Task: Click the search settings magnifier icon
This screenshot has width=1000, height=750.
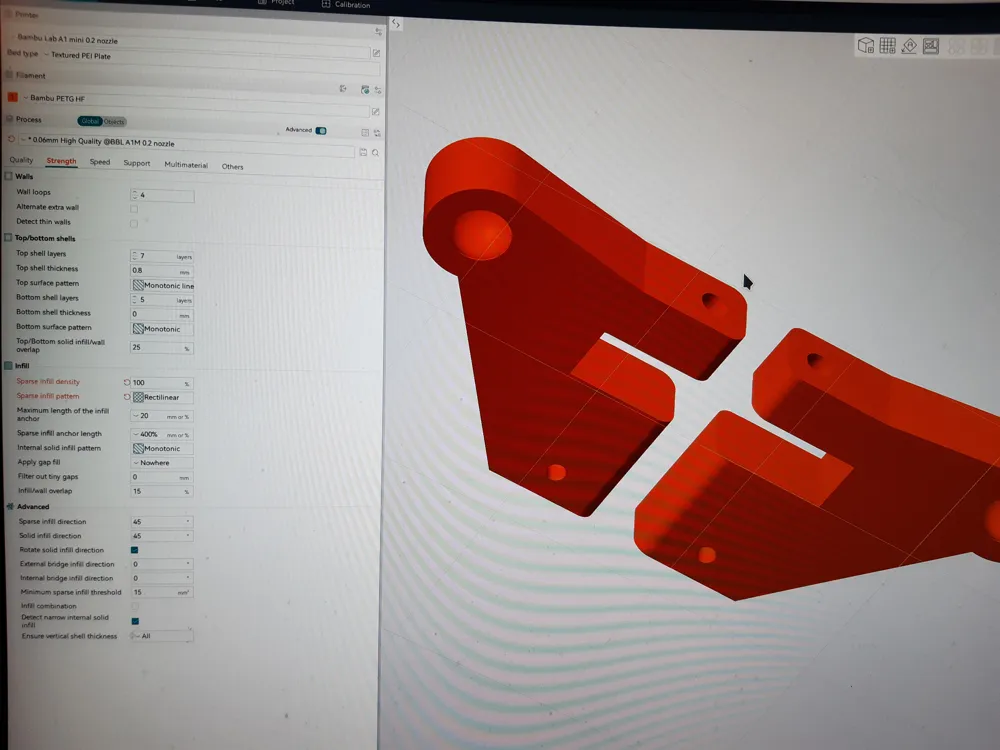Action: click(x=376, y=153)
